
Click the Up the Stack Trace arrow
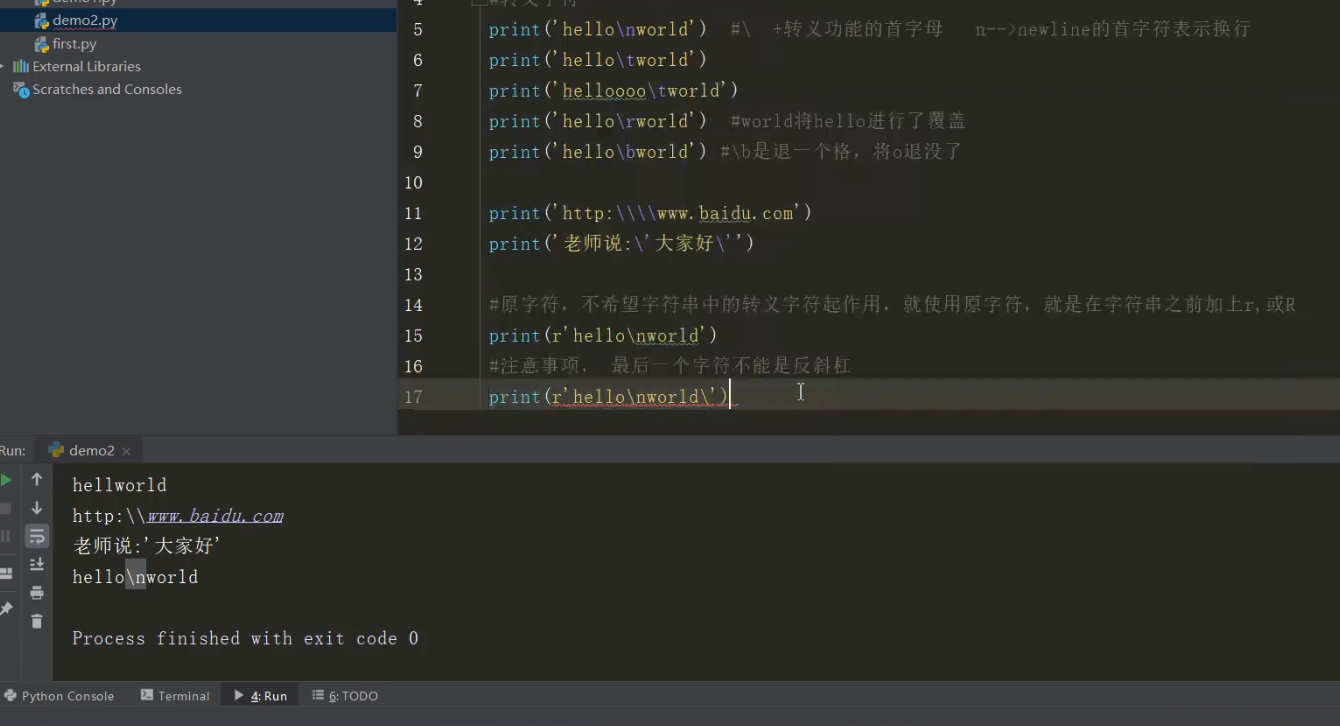(37, 479)
